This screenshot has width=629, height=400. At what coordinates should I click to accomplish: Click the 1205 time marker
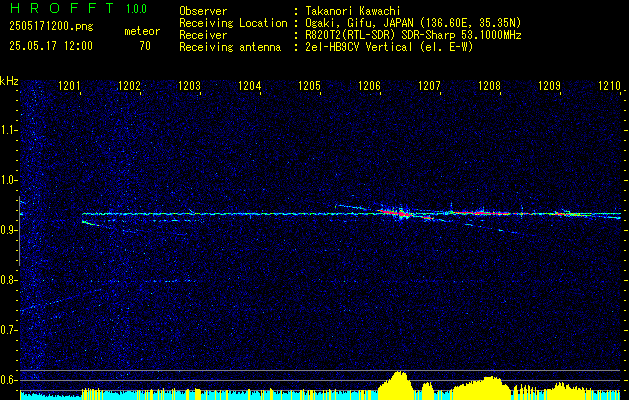click(310, 85)
